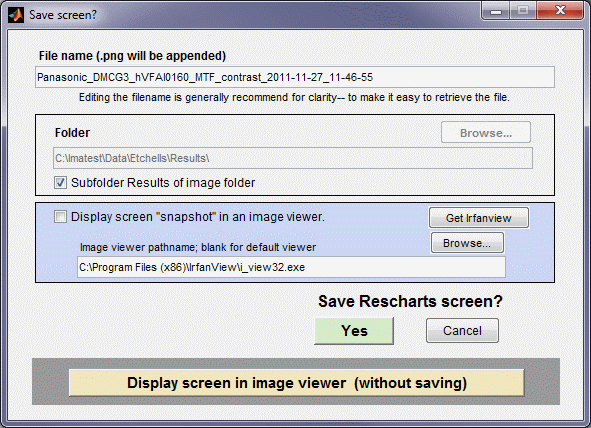Click the Image viewer pathname label text
This screenshot has width=591, height=428.
pos(198,248)
